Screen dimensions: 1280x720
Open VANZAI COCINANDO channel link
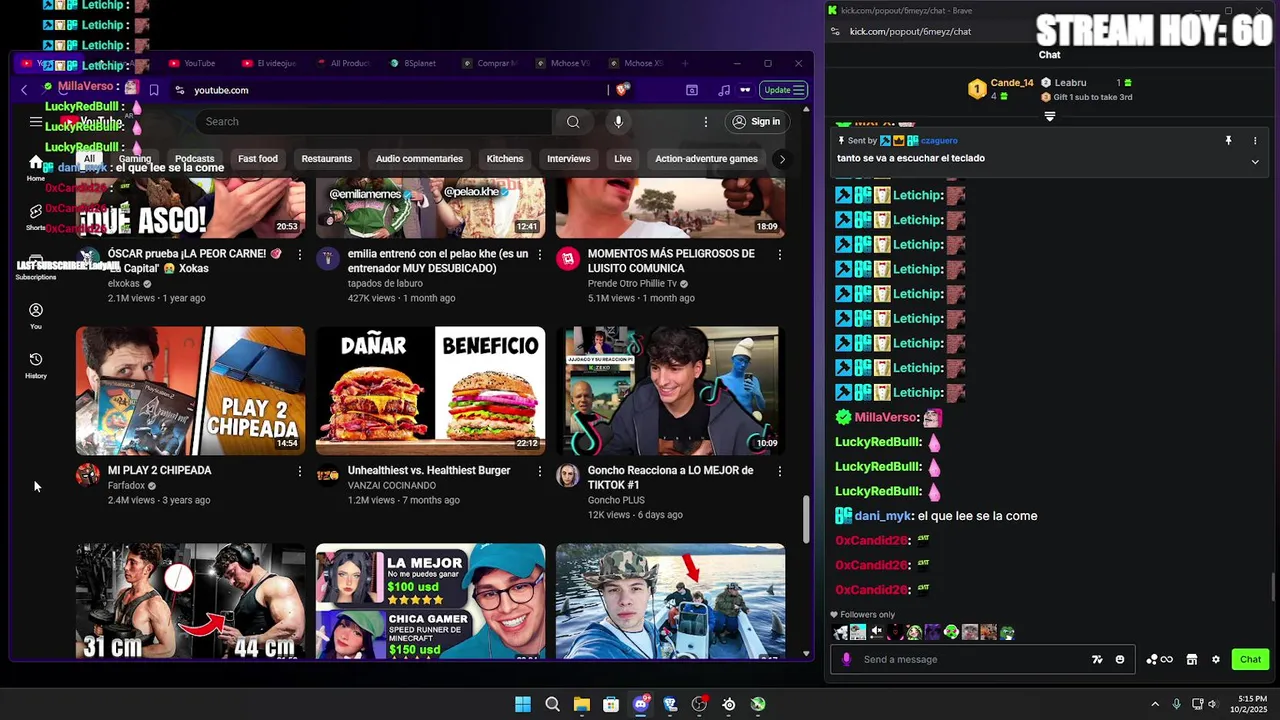tap(392, 486)
